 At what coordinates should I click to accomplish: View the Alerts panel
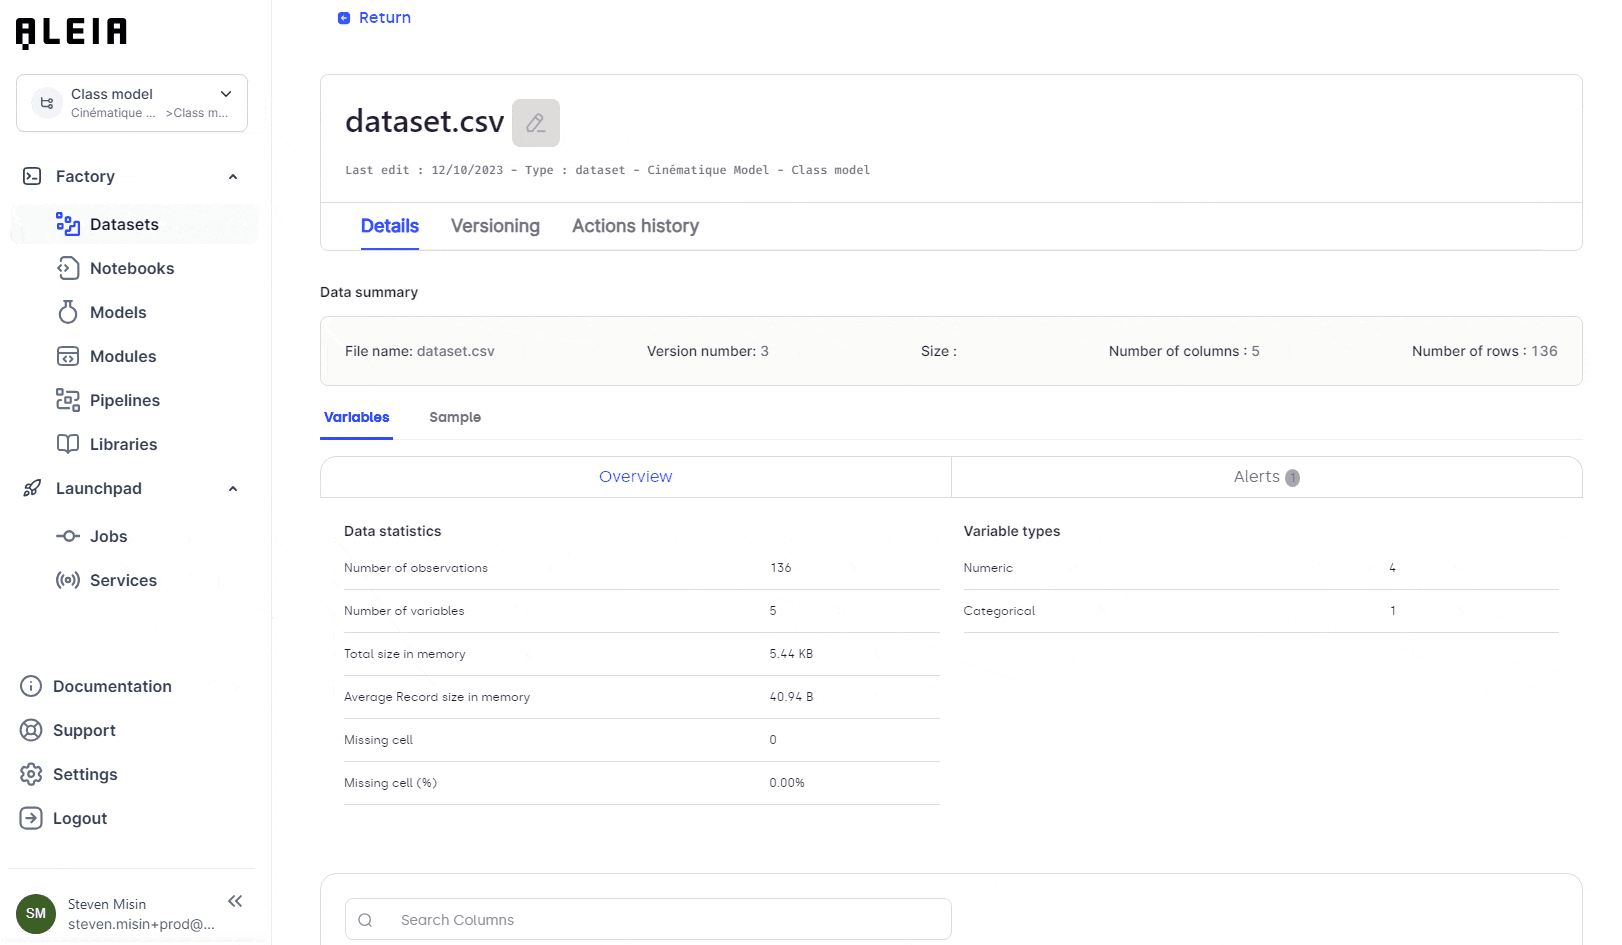coord(1265,477)
